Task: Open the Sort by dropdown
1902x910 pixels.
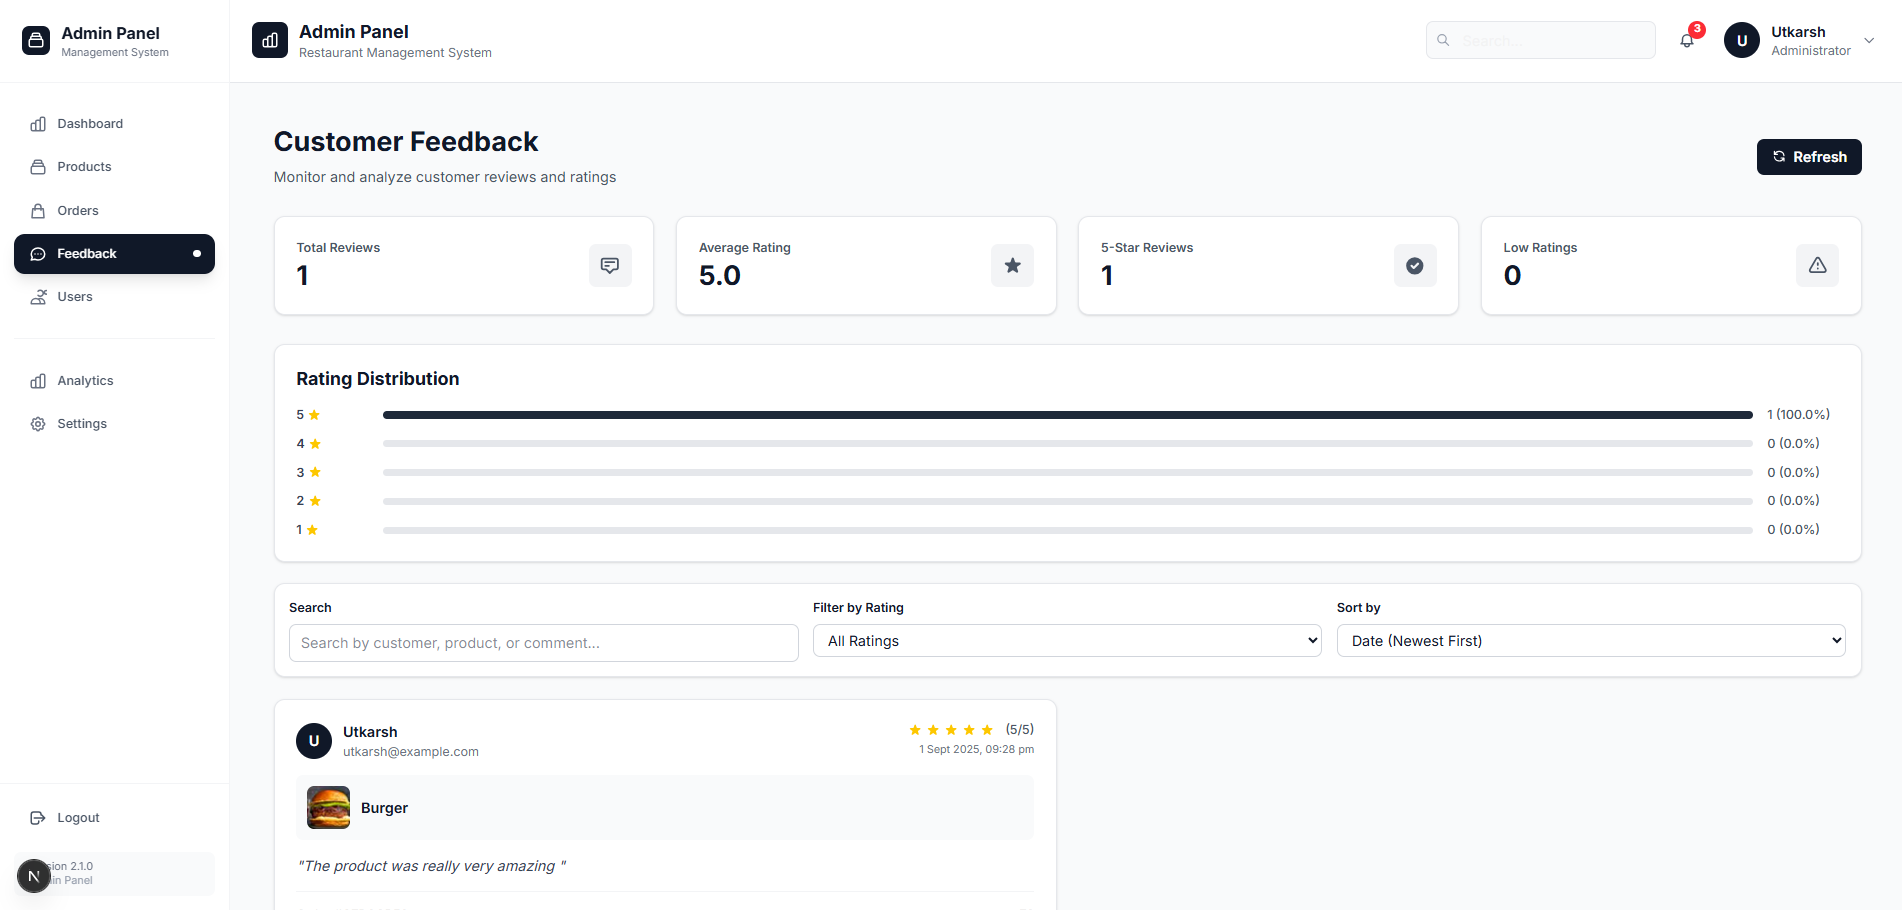Action: [1590, 641]
